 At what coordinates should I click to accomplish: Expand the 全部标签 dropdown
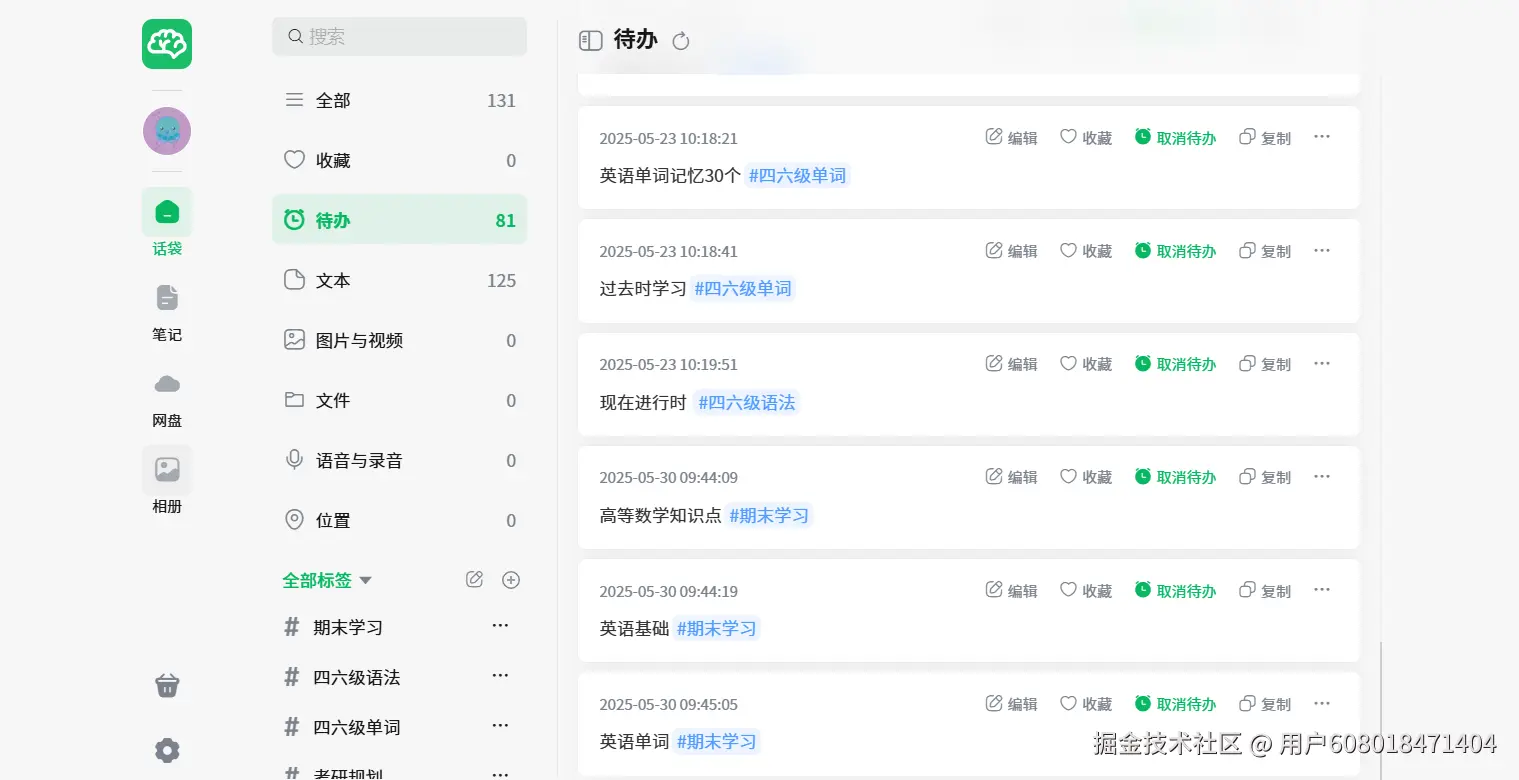coord(327,580)
